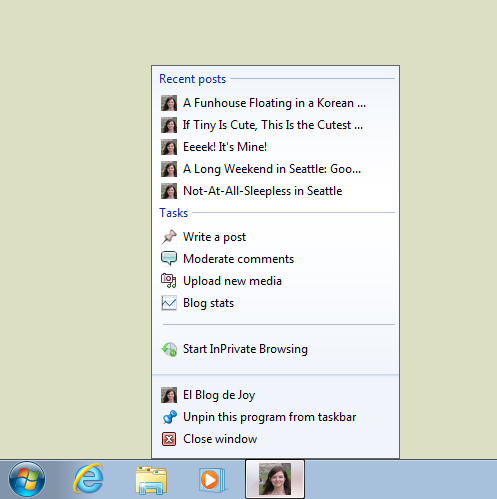Open Windows Media Player taskbar icon
The image size is (497, 499).
(x=212, y=480)
